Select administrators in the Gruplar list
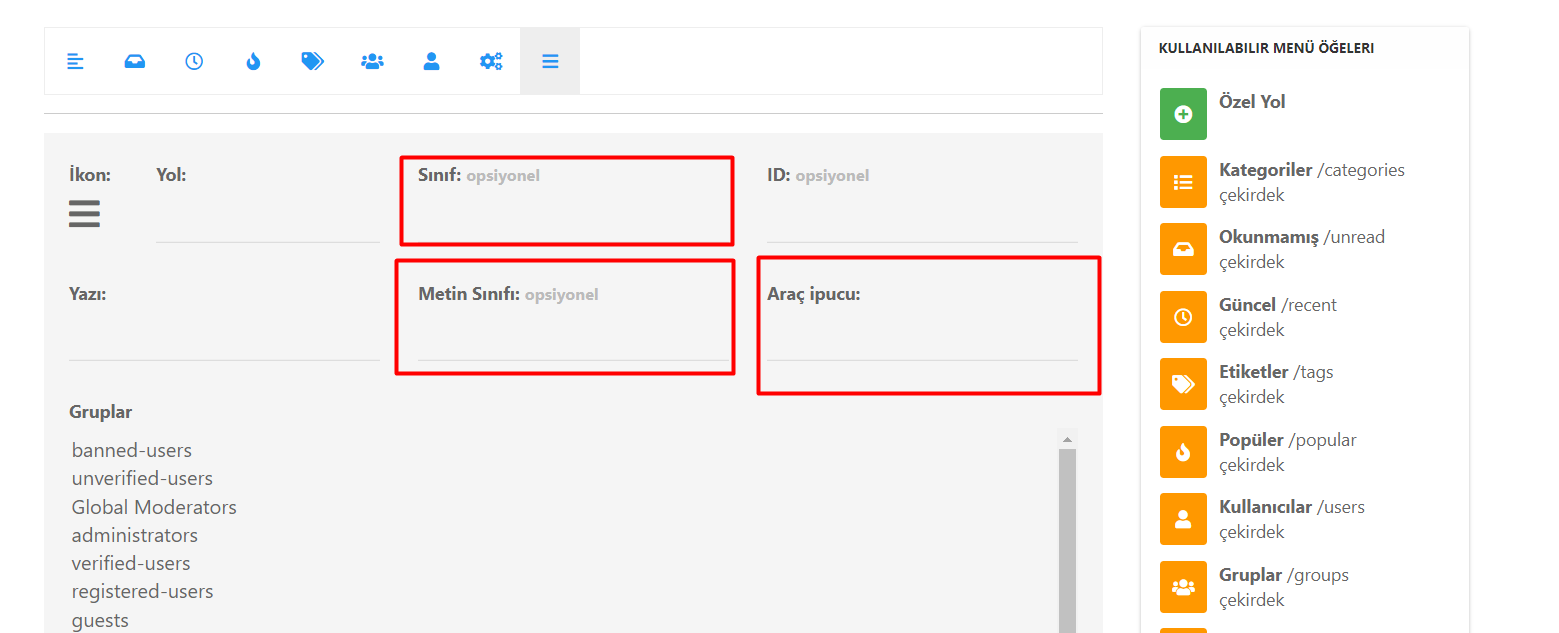 (135, 535)
